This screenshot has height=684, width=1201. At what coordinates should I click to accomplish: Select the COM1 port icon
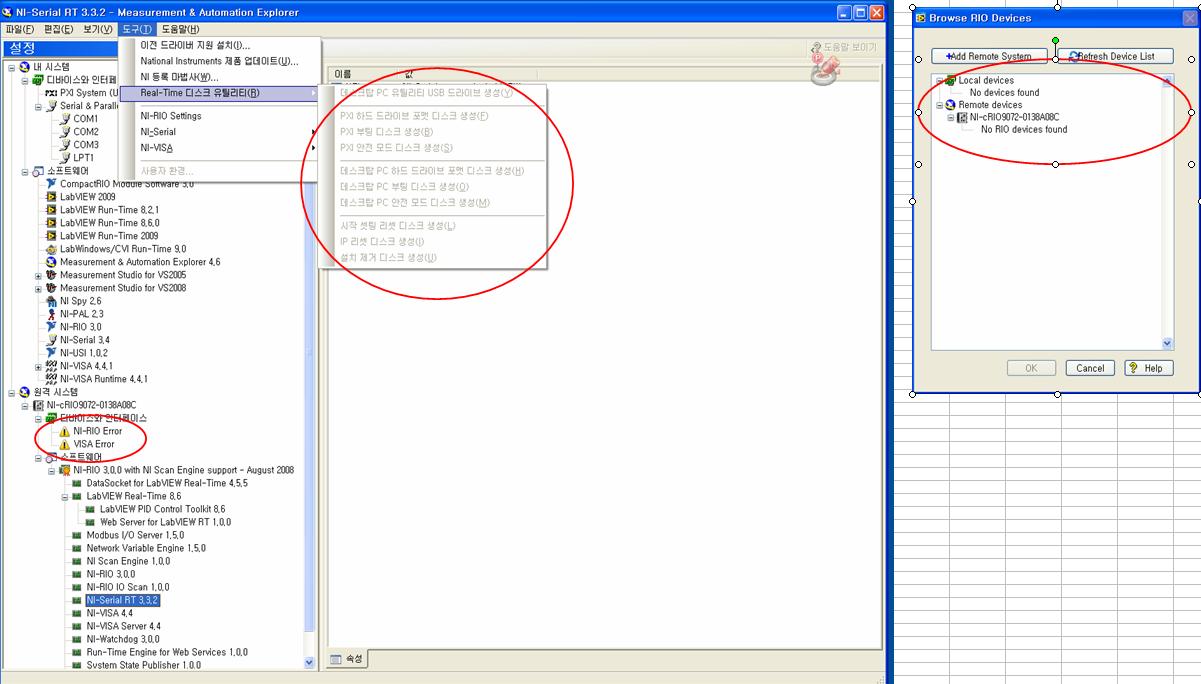click(65, 119)
